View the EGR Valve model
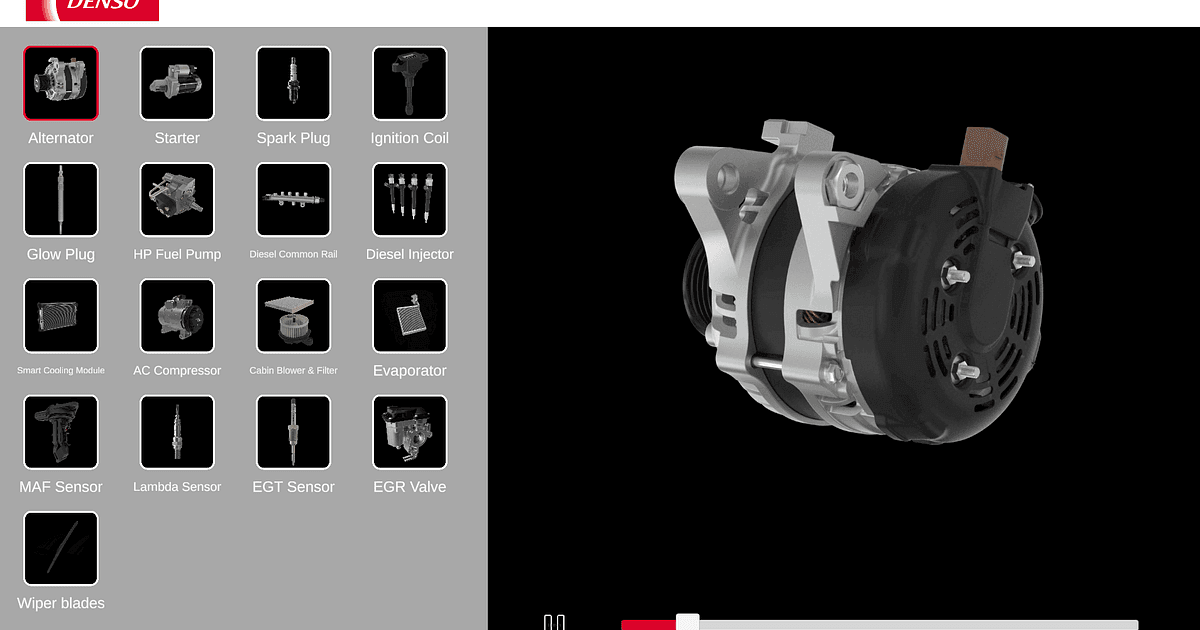Image resolution: width=1200 pixels, height=630 pixels. coord(409,432)
